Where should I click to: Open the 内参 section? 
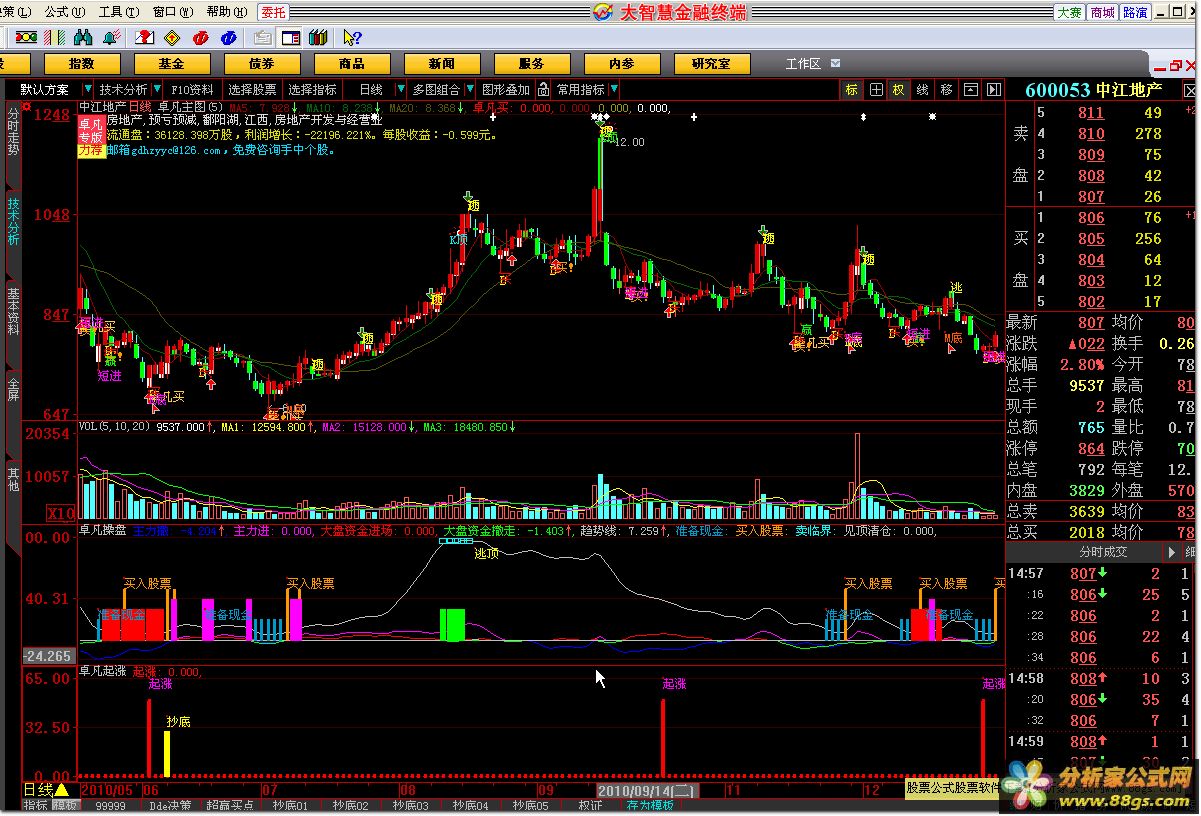pos(622,63)
